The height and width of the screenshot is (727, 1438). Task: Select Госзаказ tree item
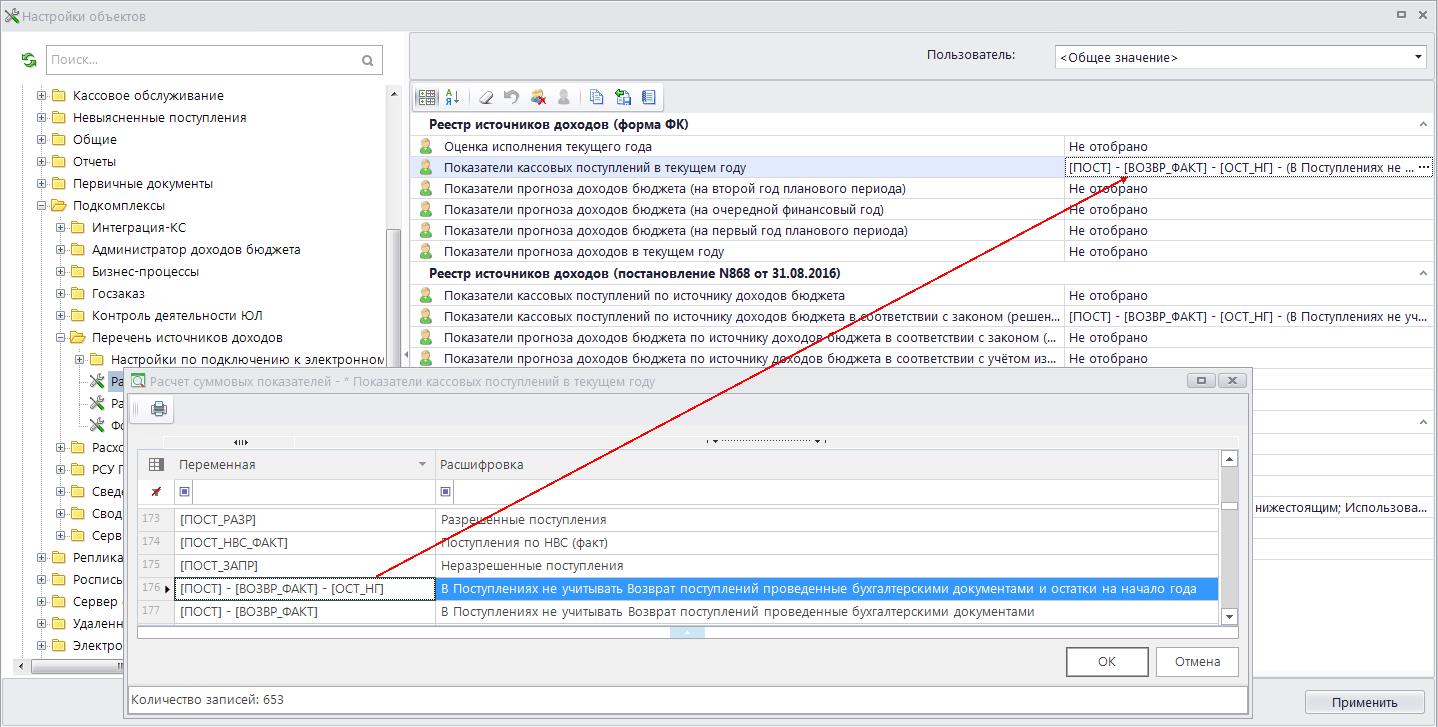[x=118, y=294]
